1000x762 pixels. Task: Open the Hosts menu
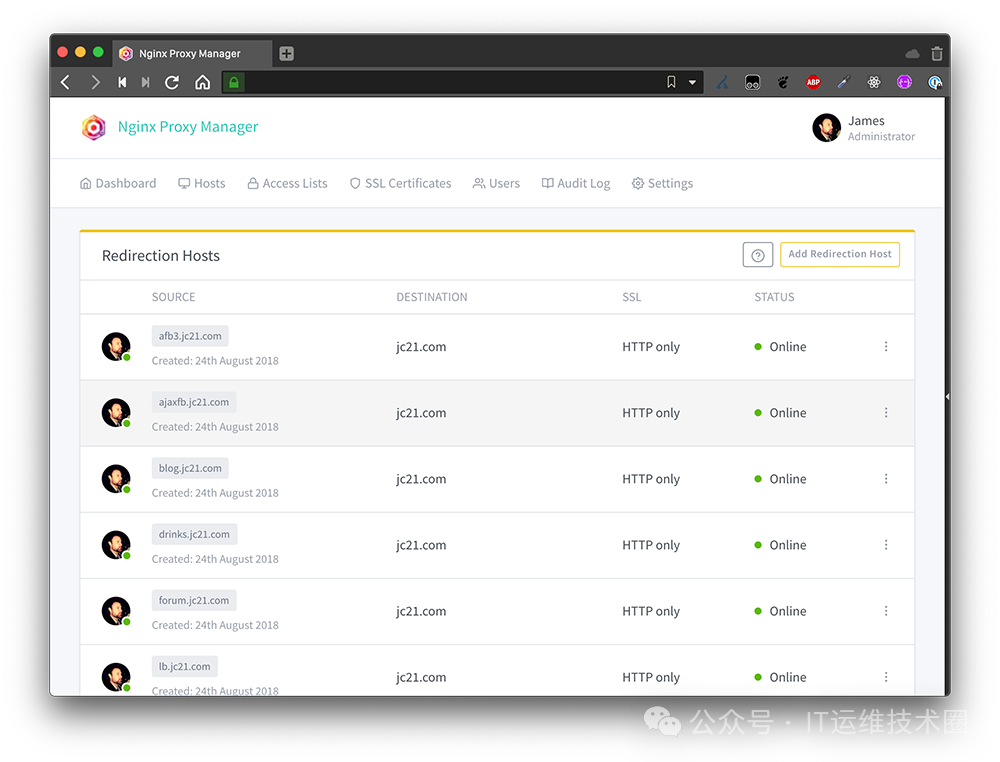[202, 184]
